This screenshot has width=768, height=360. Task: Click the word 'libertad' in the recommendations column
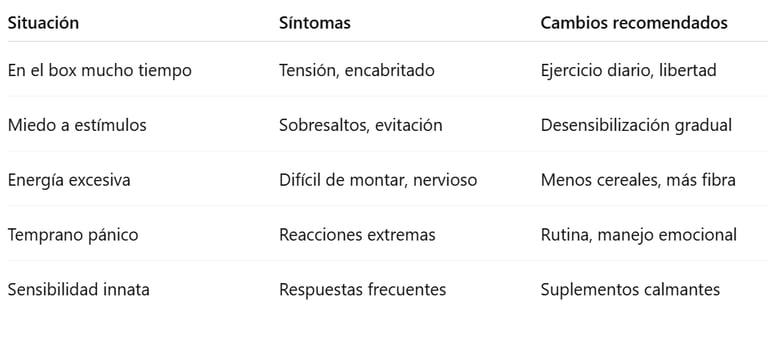pyautogui.click(x=688, y=71)
